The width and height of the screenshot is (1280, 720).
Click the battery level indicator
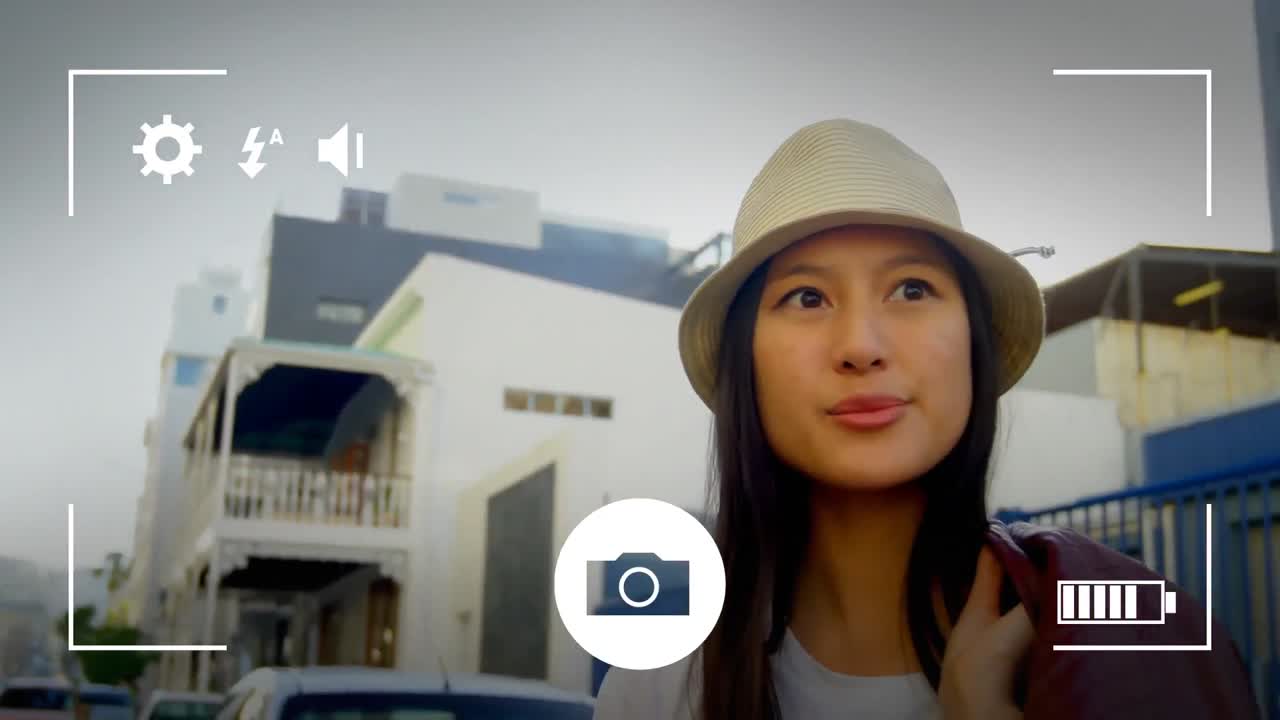[x=1115, y=602]
